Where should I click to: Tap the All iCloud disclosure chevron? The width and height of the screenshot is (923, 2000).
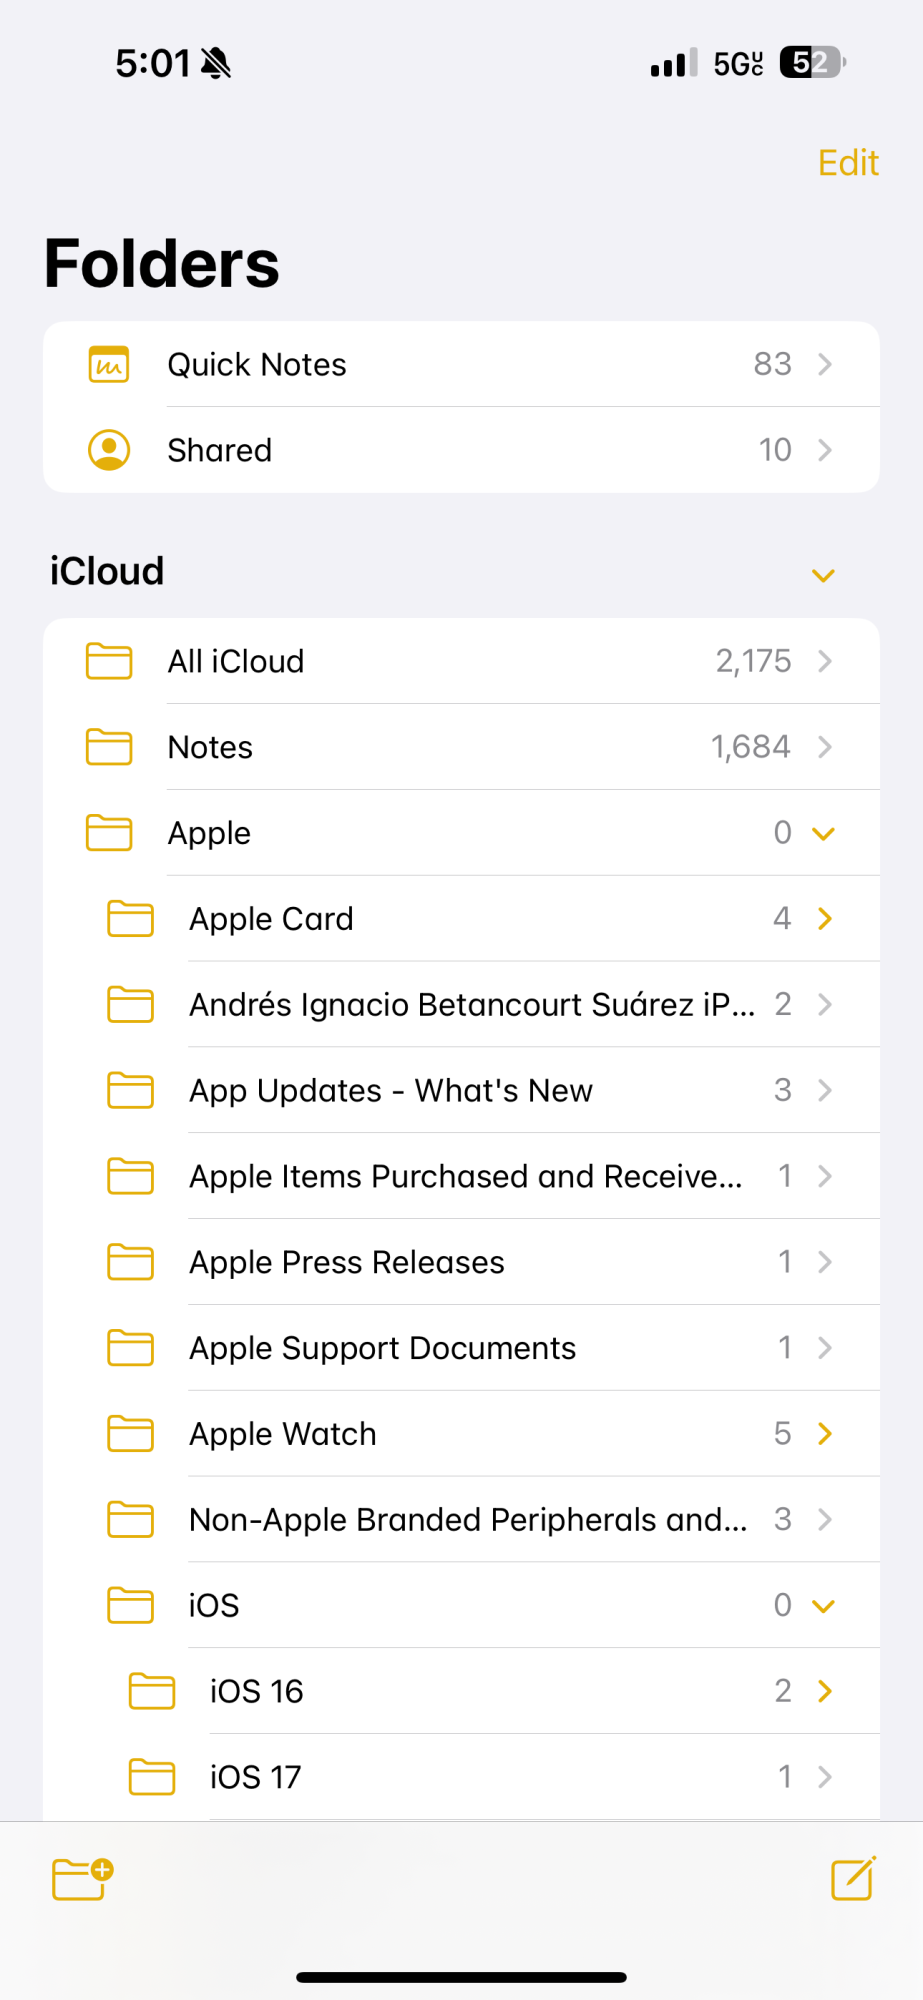click(x=825, y=661)
